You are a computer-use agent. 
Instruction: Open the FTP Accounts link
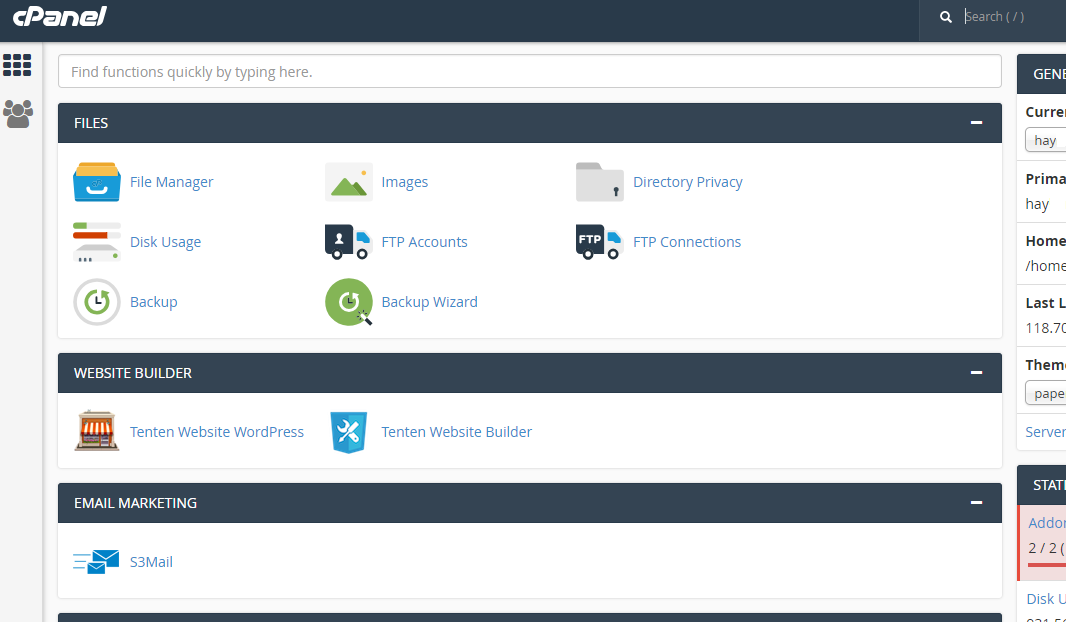click(424, 241)
